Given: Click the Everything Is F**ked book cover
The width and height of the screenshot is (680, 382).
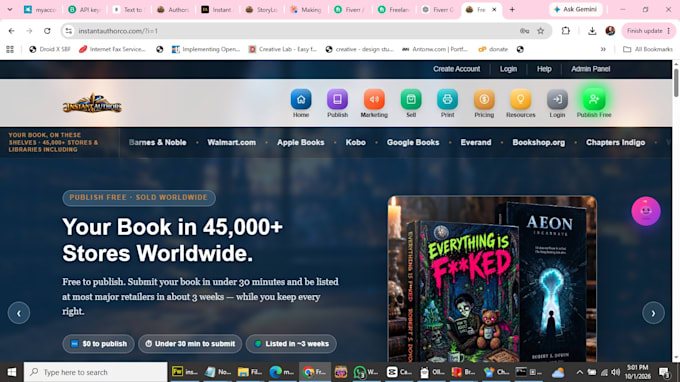Looking at the screenshot, I should click(x=462, y=291).
